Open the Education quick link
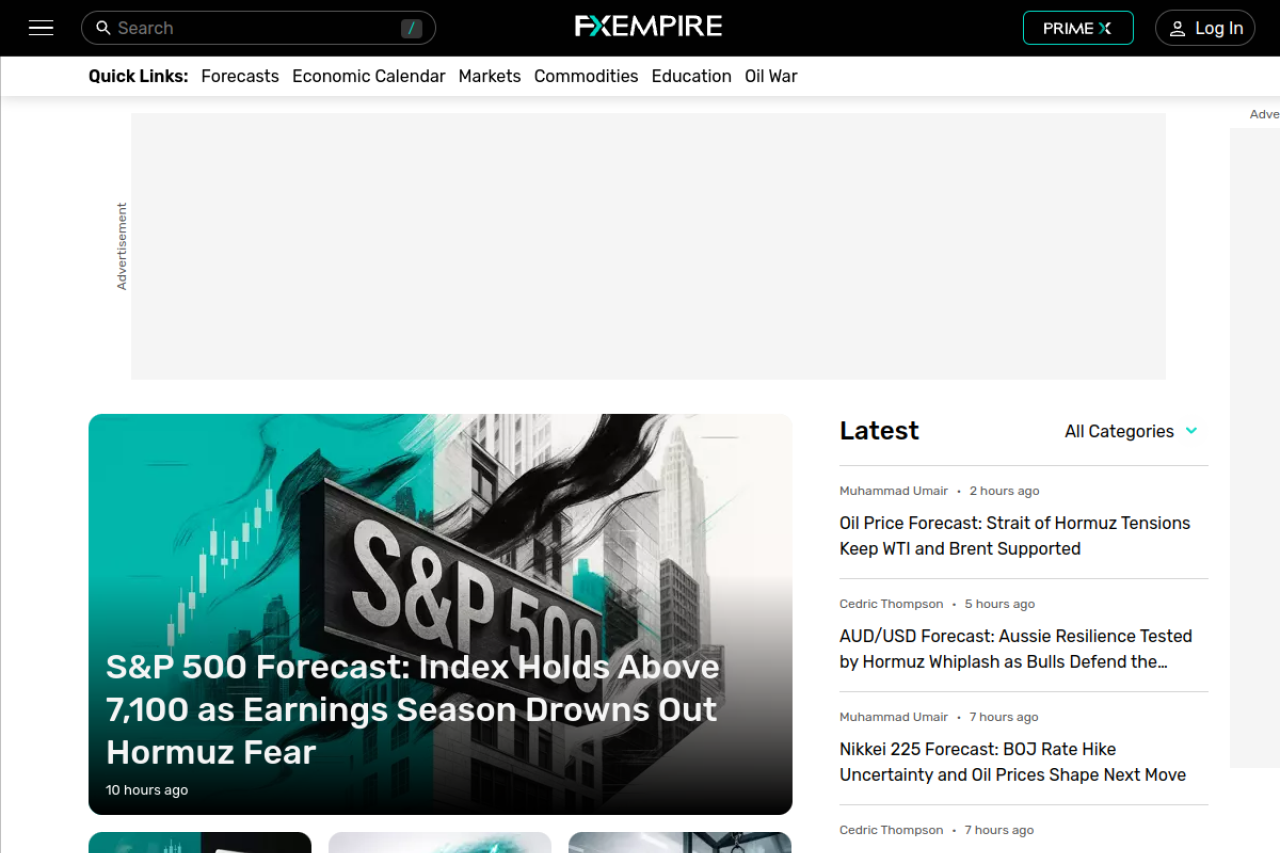Image resolution: width=1280 pixels, height=853 pixels. pyautogui.click(x=691, y=76)
